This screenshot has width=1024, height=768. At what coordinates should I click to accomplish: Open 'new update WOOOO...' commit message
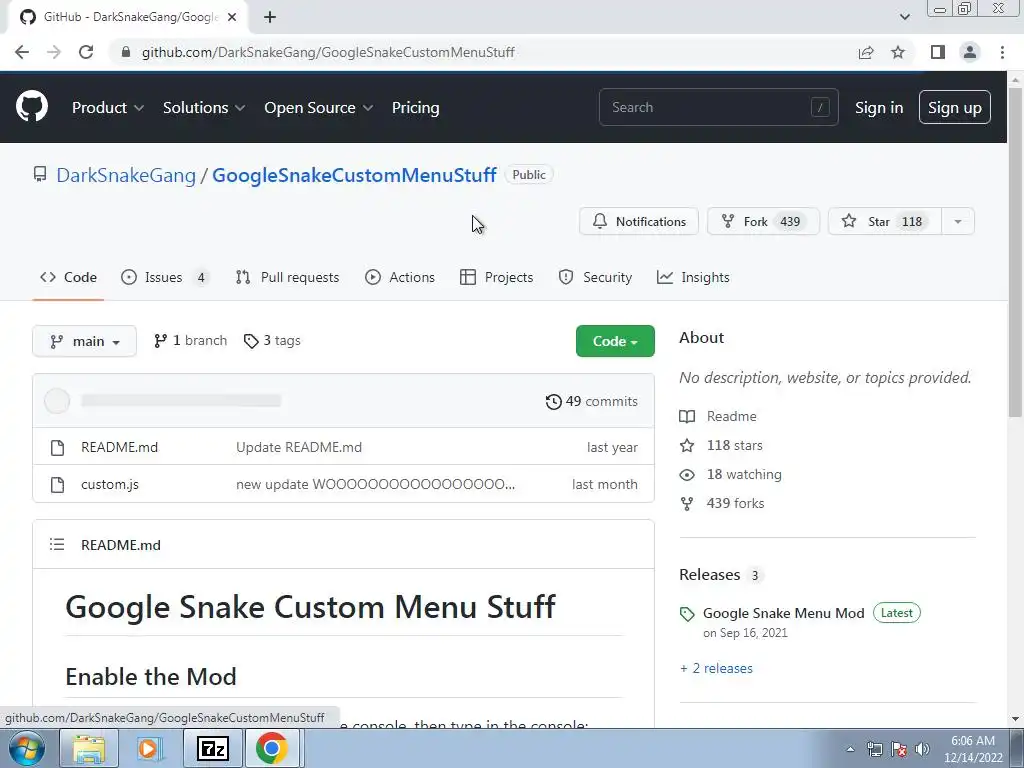(376, 485)
